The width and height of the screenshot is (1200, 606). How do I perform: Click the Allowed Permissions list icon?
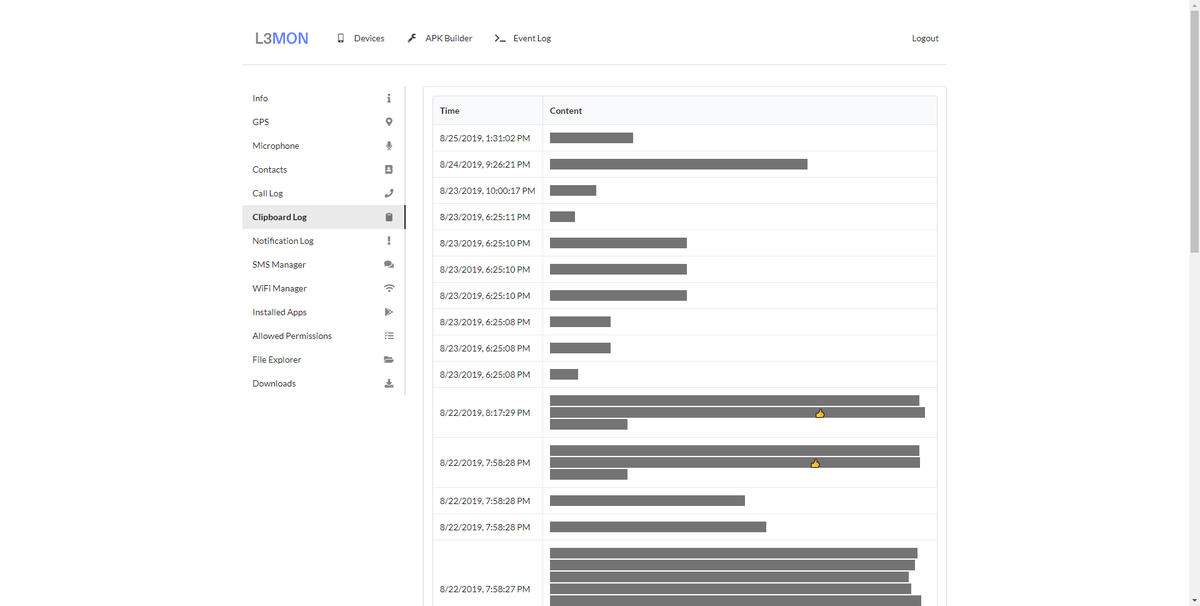coord(389,336)
